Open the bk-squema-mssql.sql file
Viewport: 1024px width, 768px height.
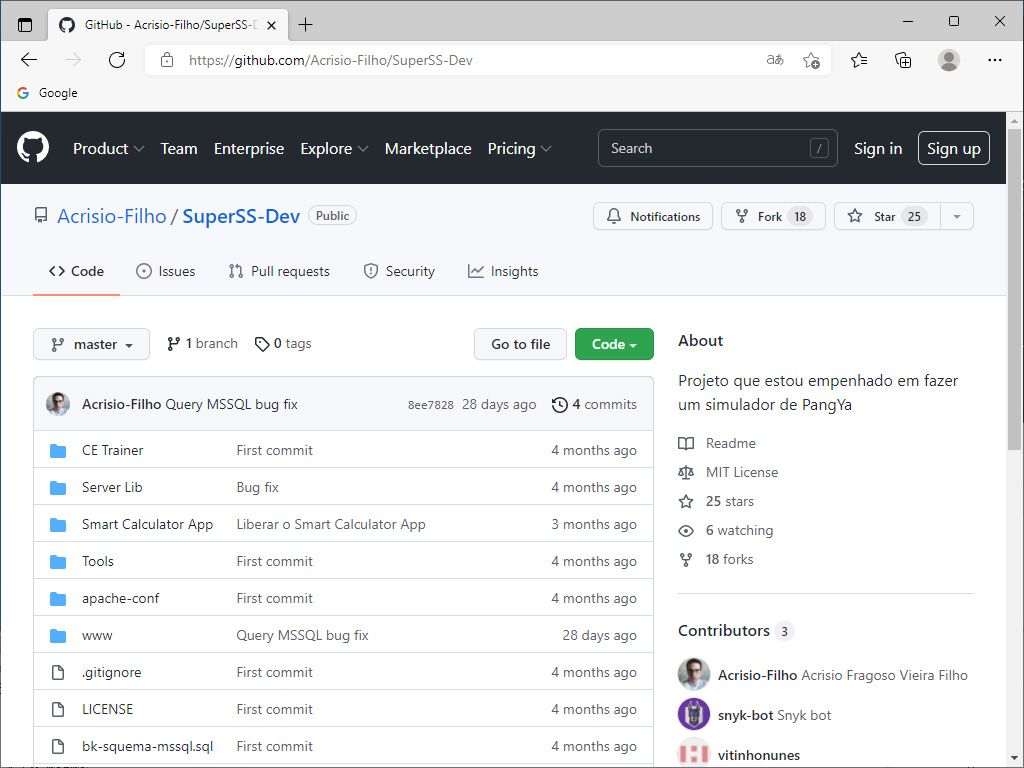coord(148,746)
